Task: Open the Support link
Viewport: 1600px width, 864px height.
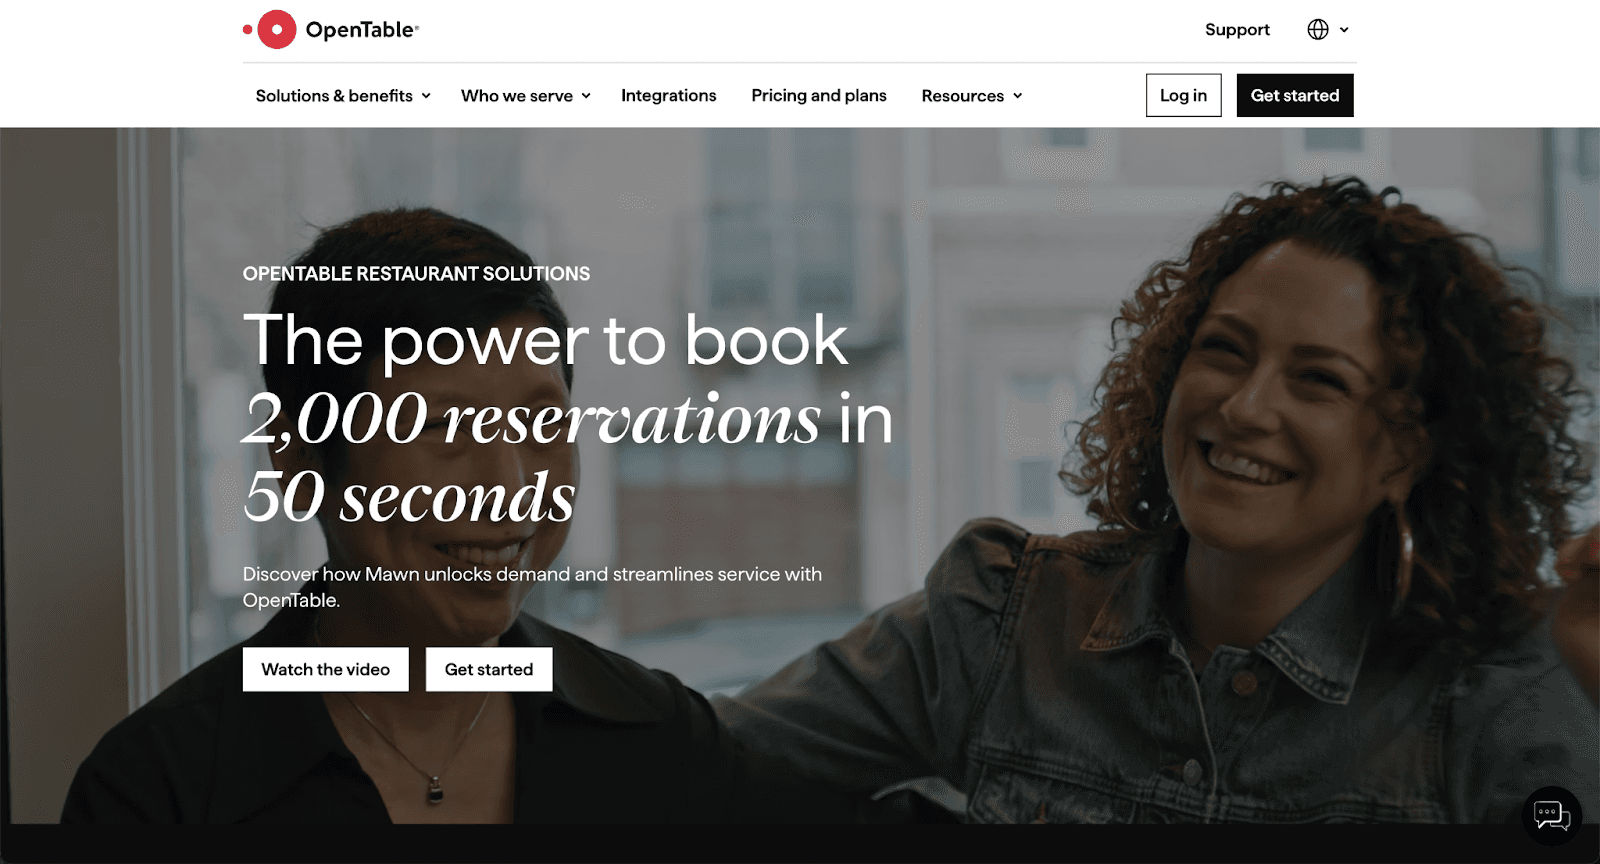Action: (1237, 30)
